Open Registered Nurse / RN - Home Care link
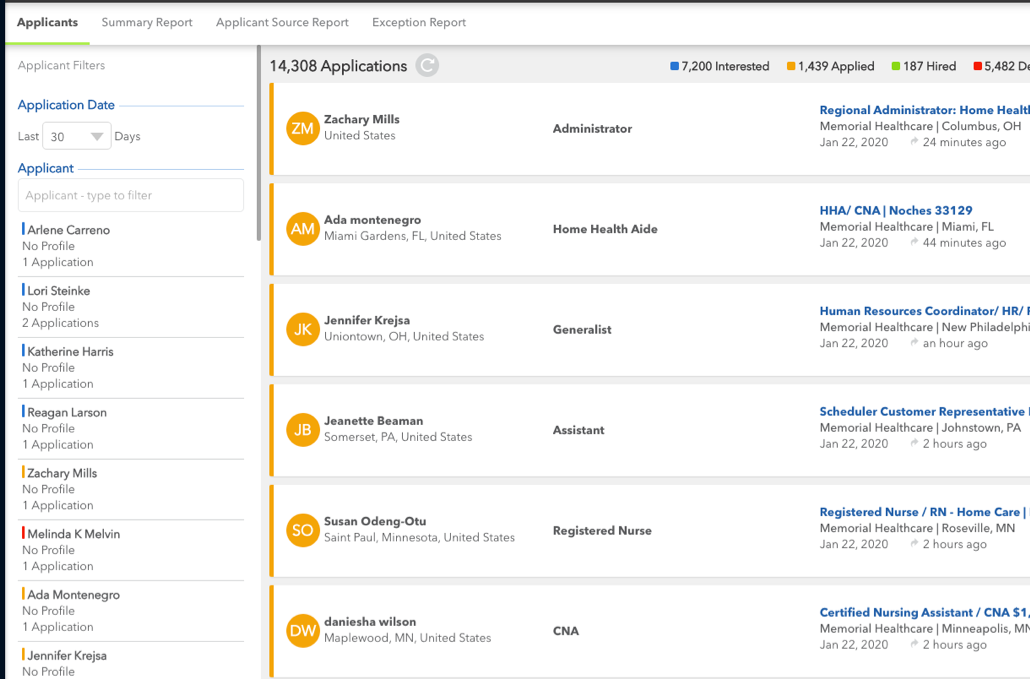This screenshot has height=679, width=1030. 923,512
